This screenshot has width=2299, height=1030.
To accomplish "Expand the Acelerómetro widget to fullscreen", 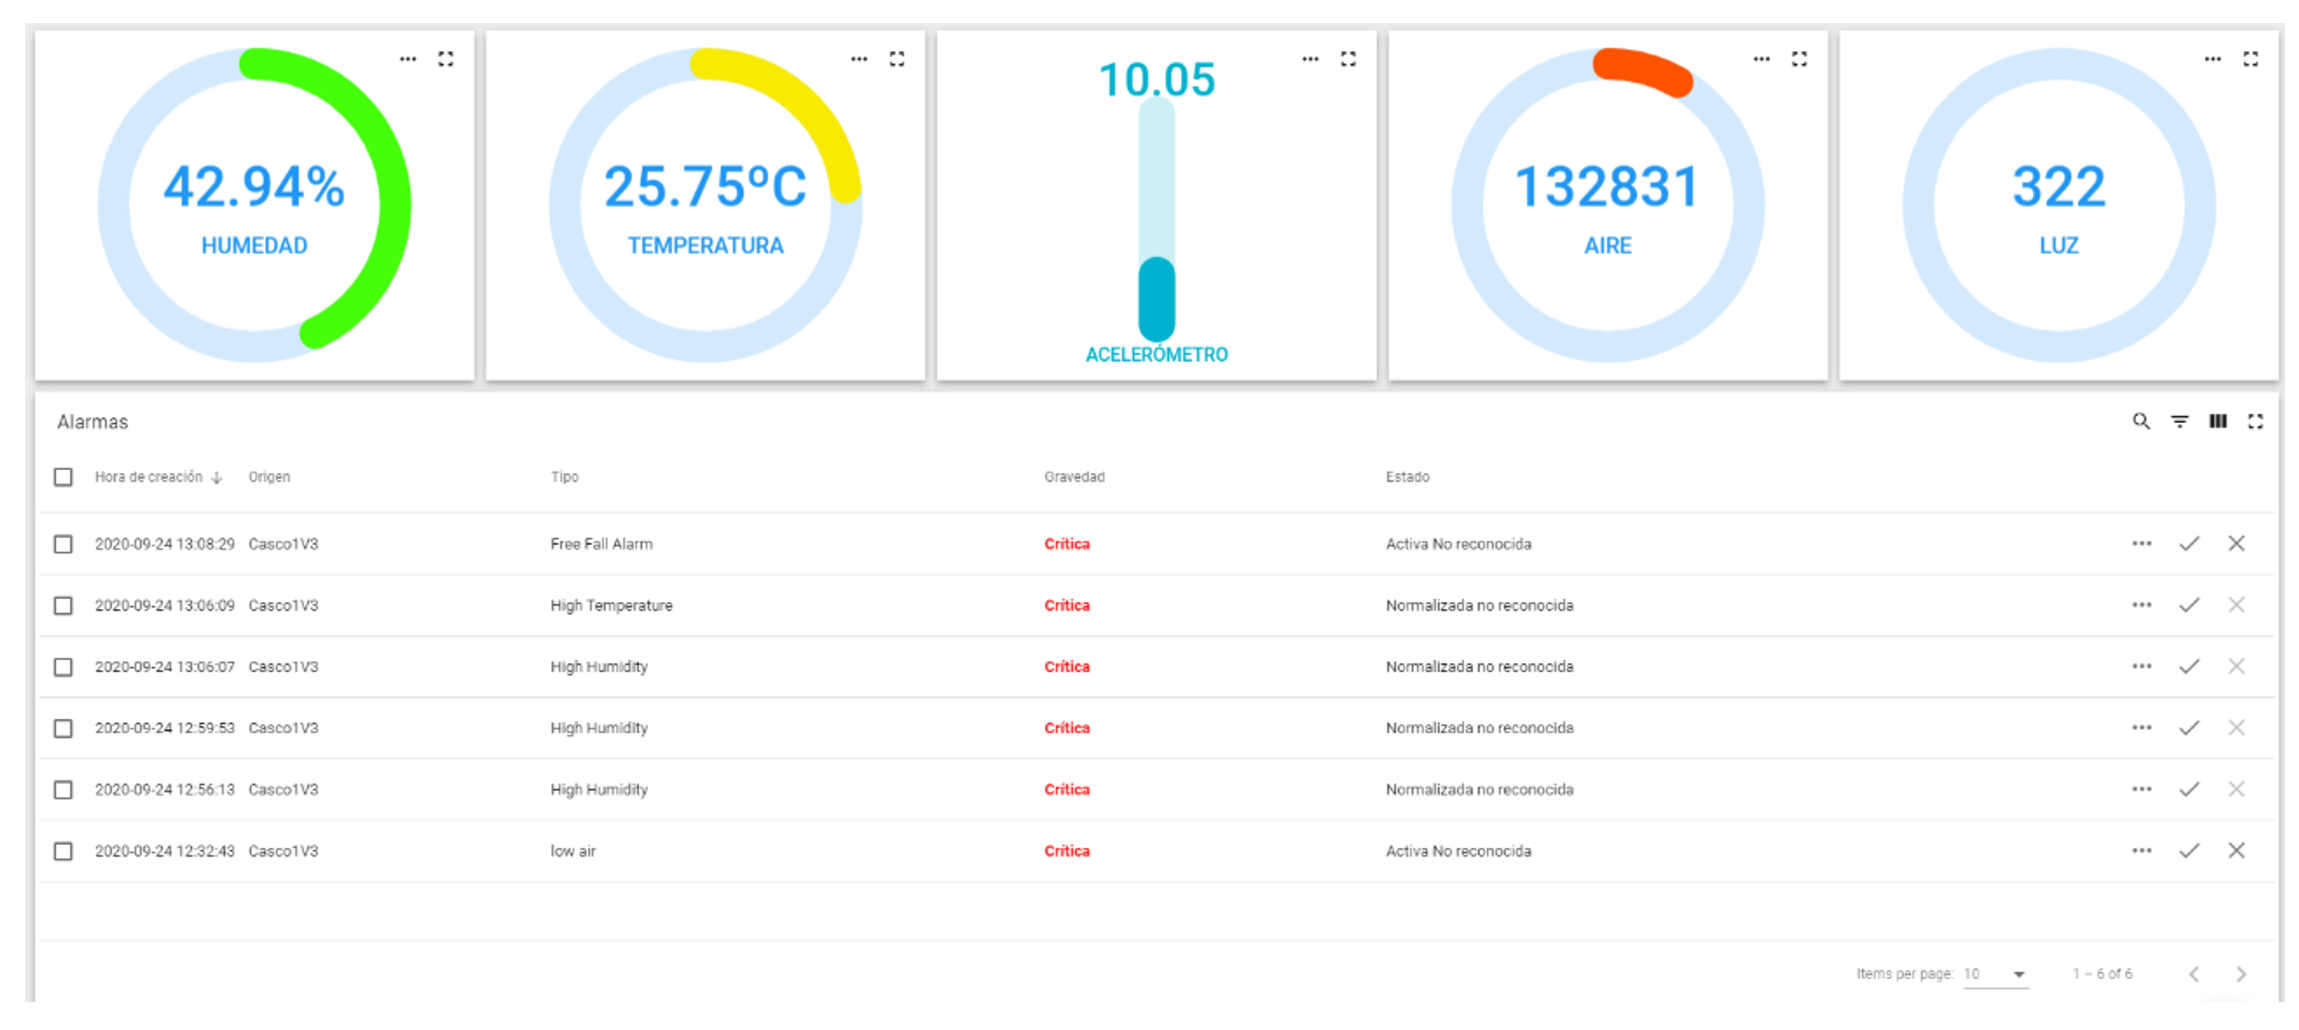I will 1348,59.
